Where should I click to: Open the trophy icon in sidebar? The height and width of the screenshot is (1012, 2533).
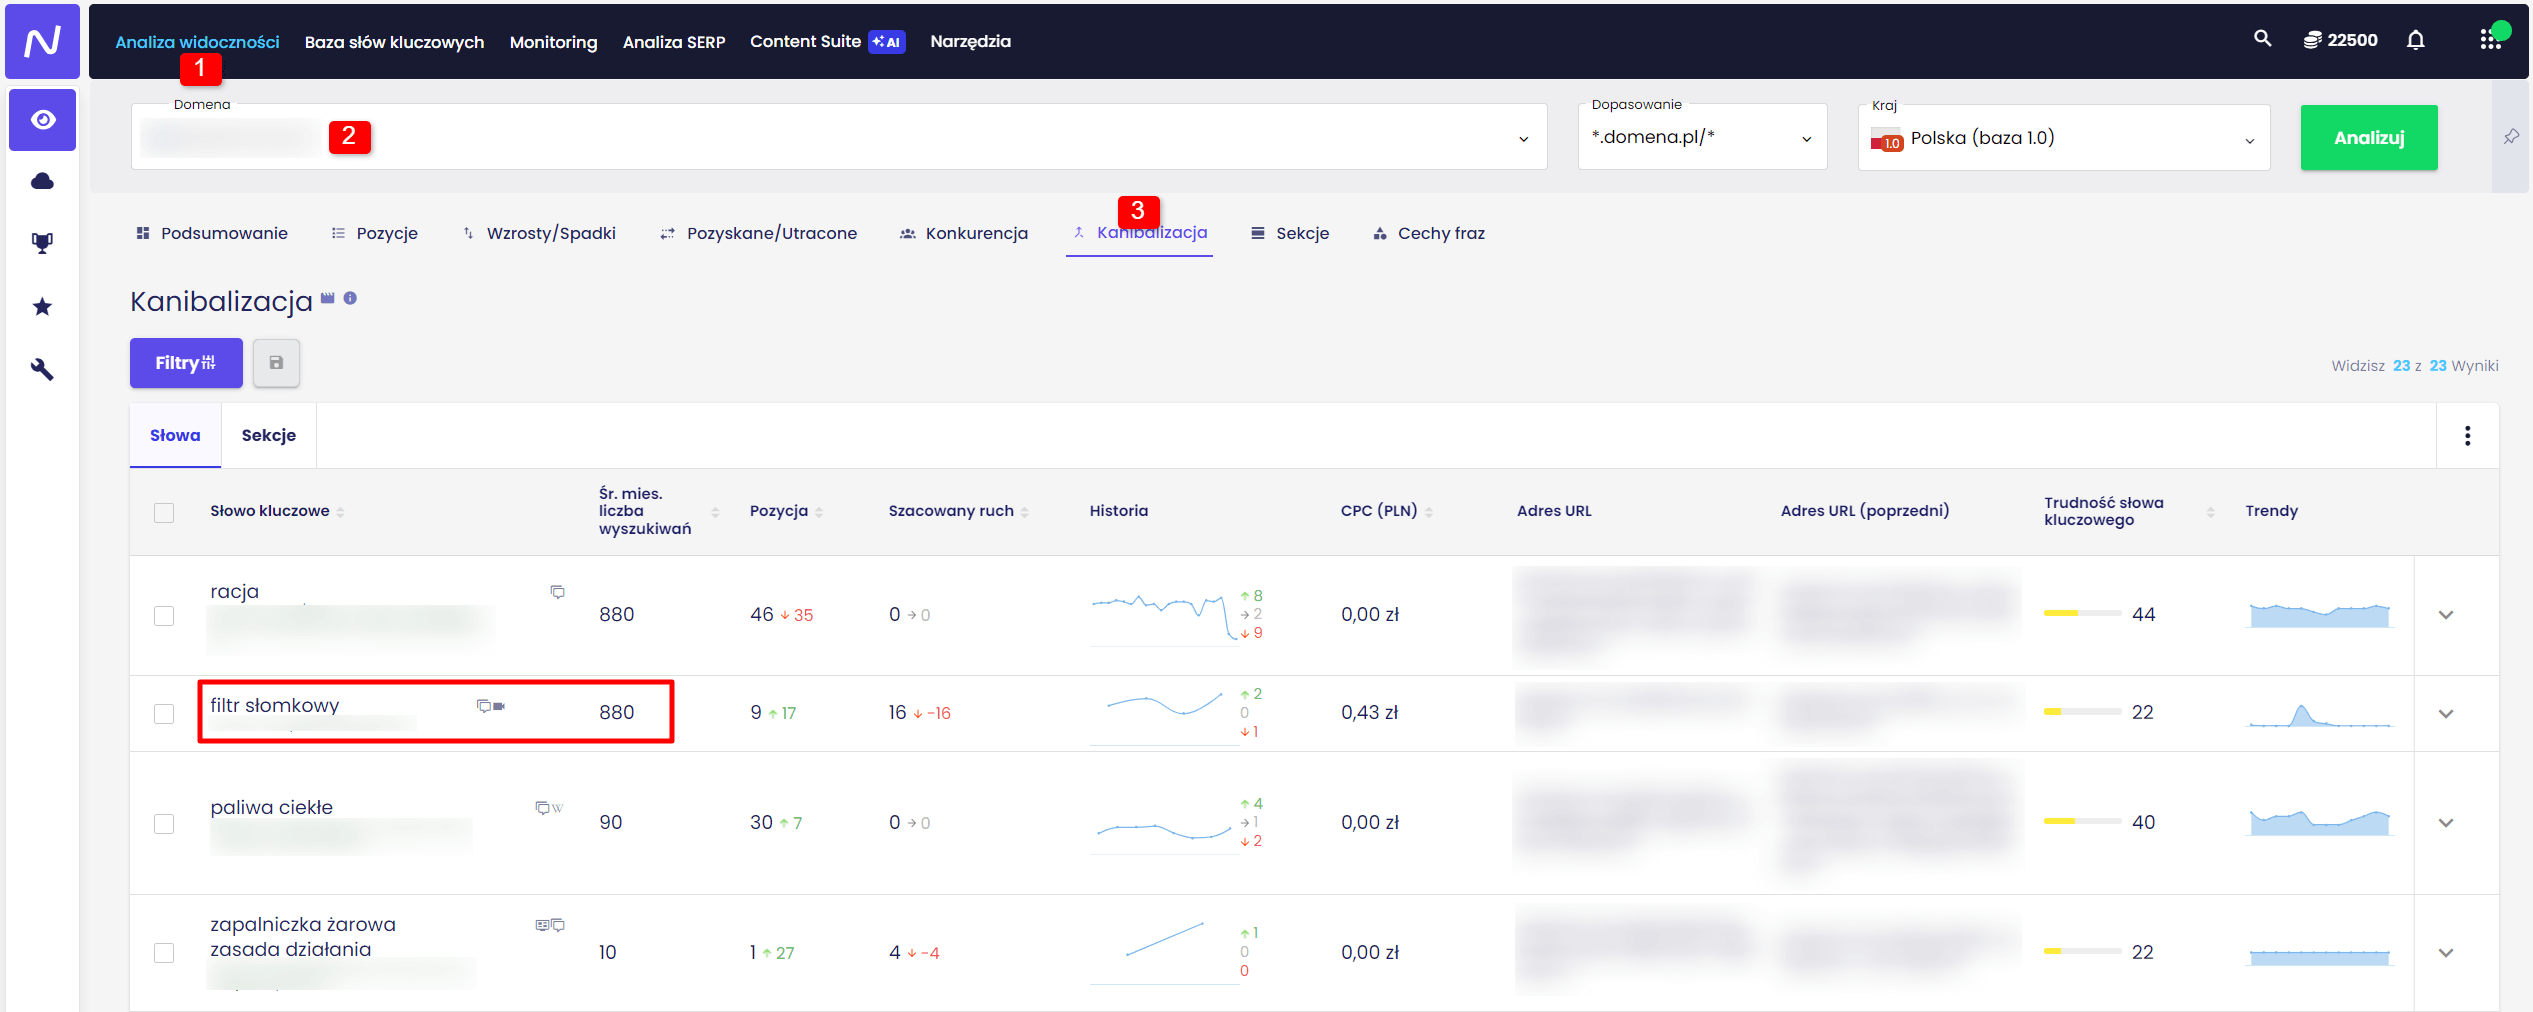pyautogui.click(x=42, y=243)
